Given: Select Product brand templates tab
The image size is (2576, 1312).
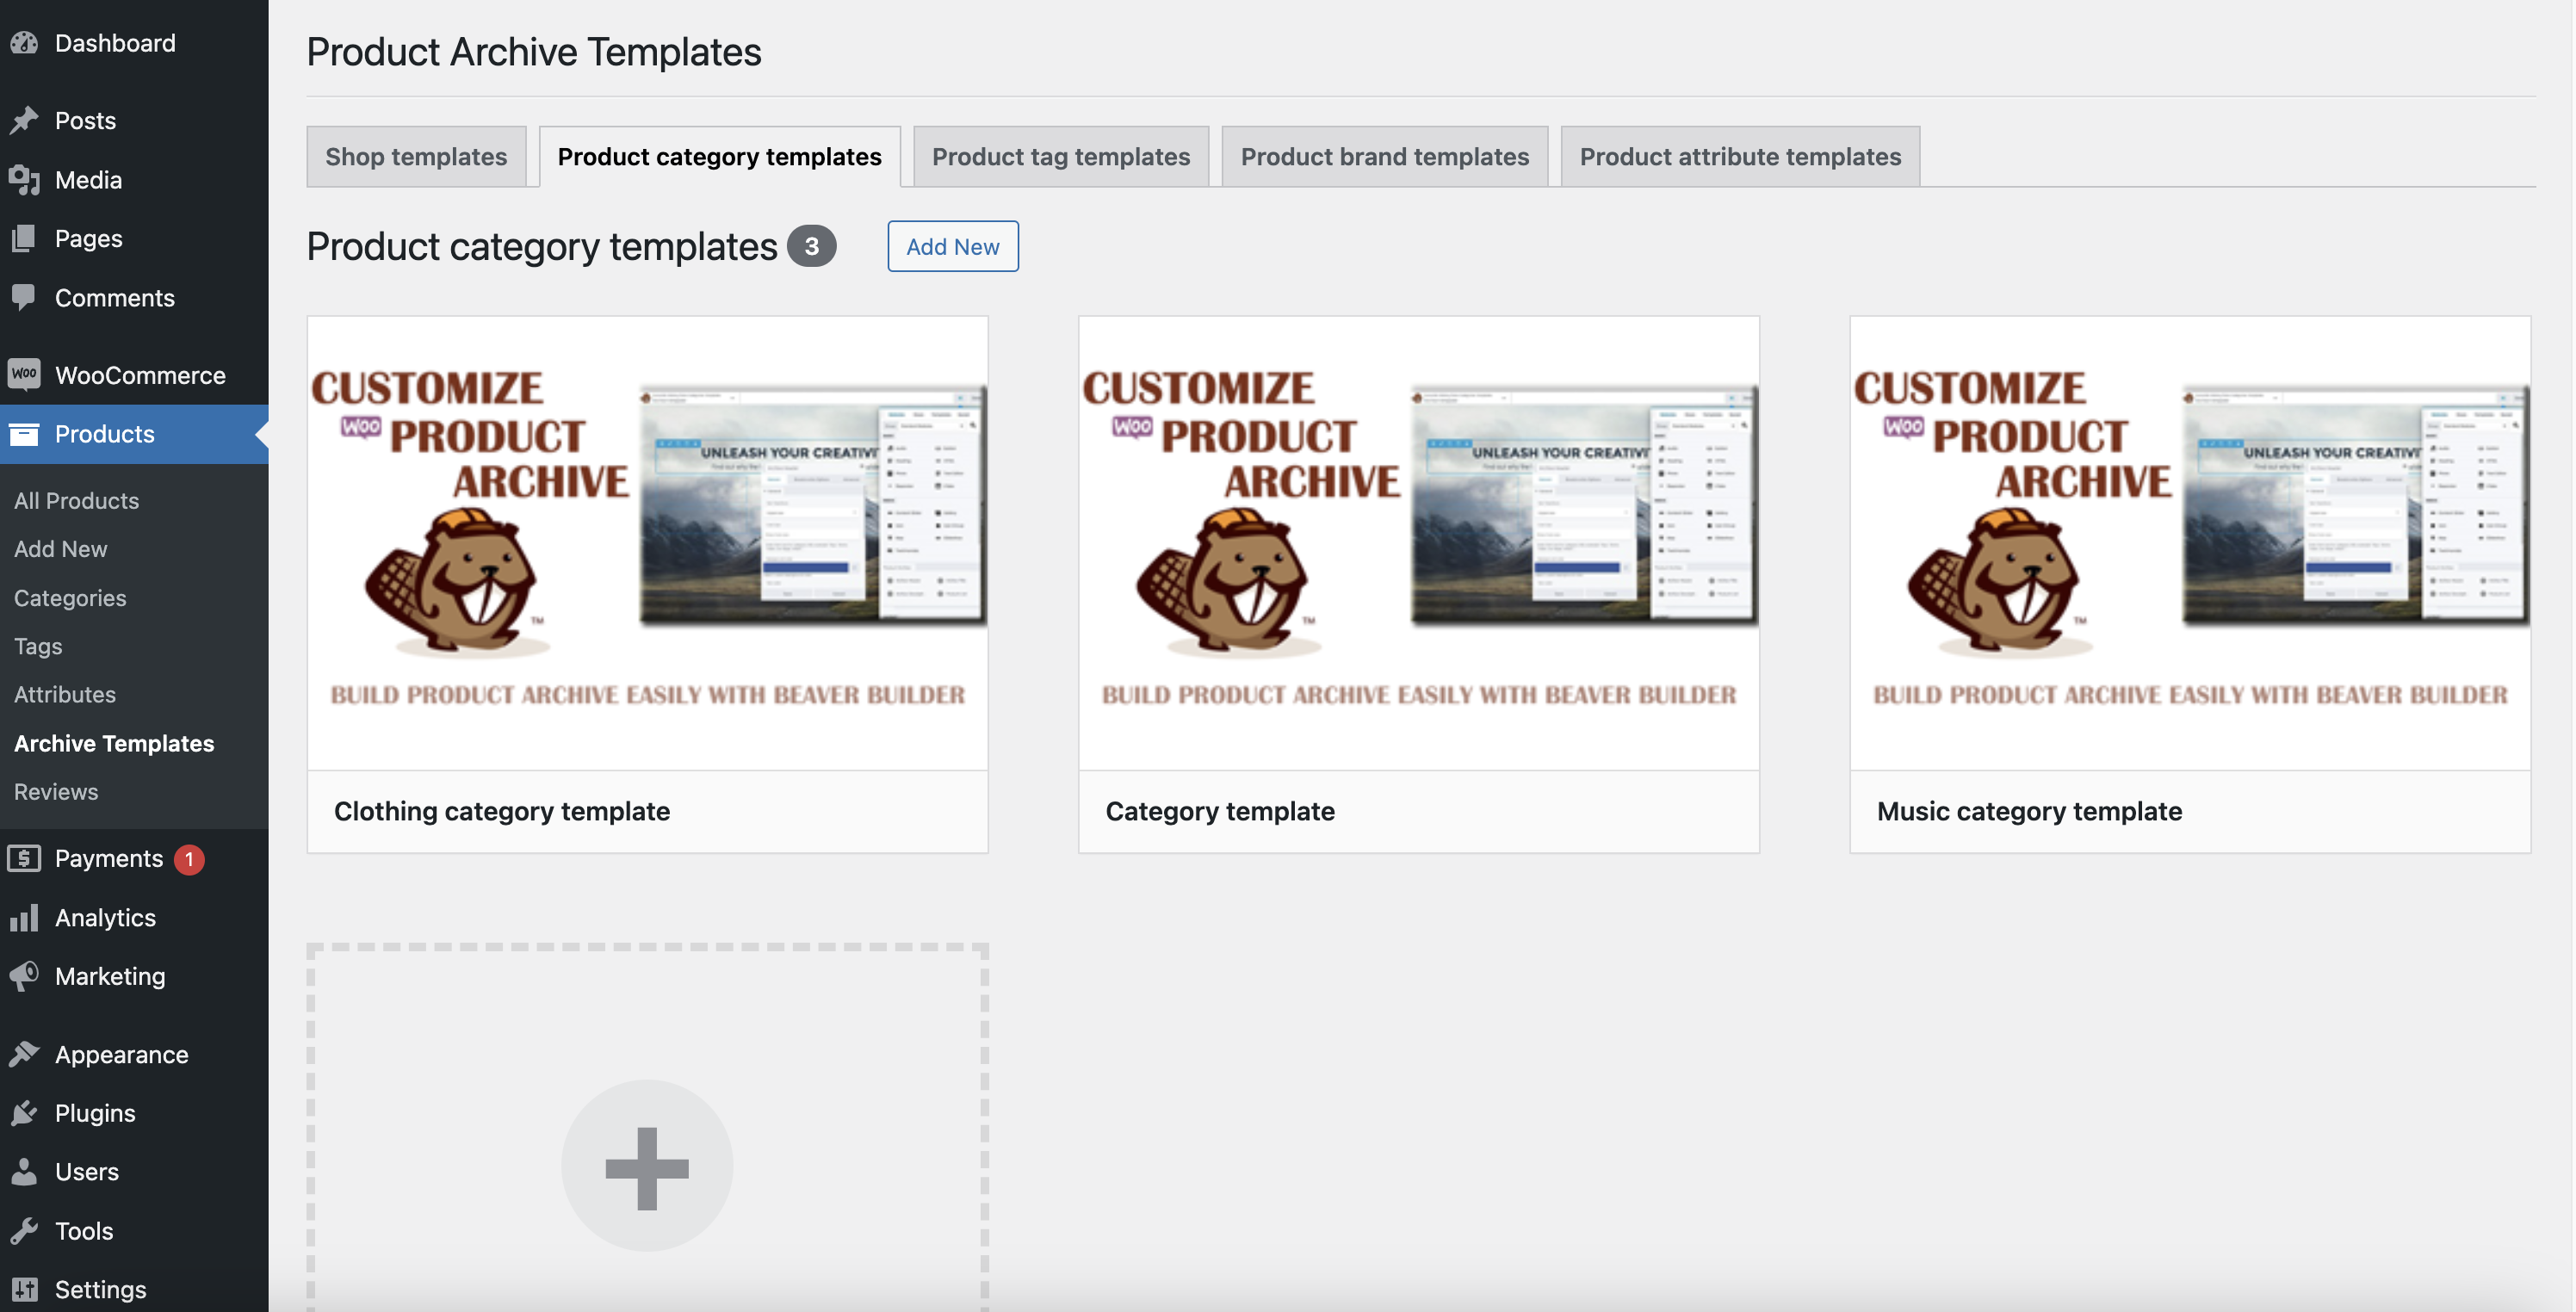Looking at the screenshot, I should [x=1384, y=157].
